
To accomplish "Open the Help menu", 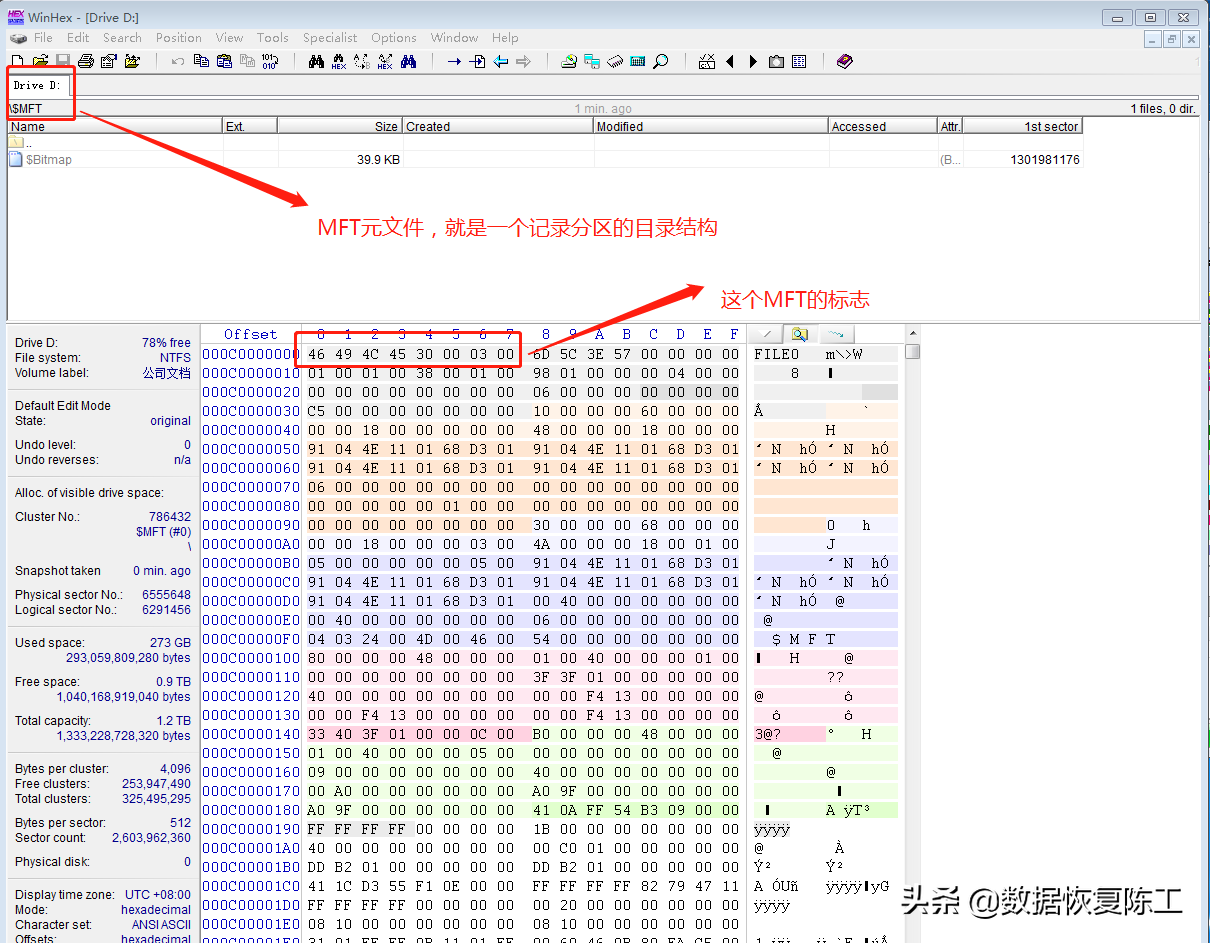I will click(505, 38).
